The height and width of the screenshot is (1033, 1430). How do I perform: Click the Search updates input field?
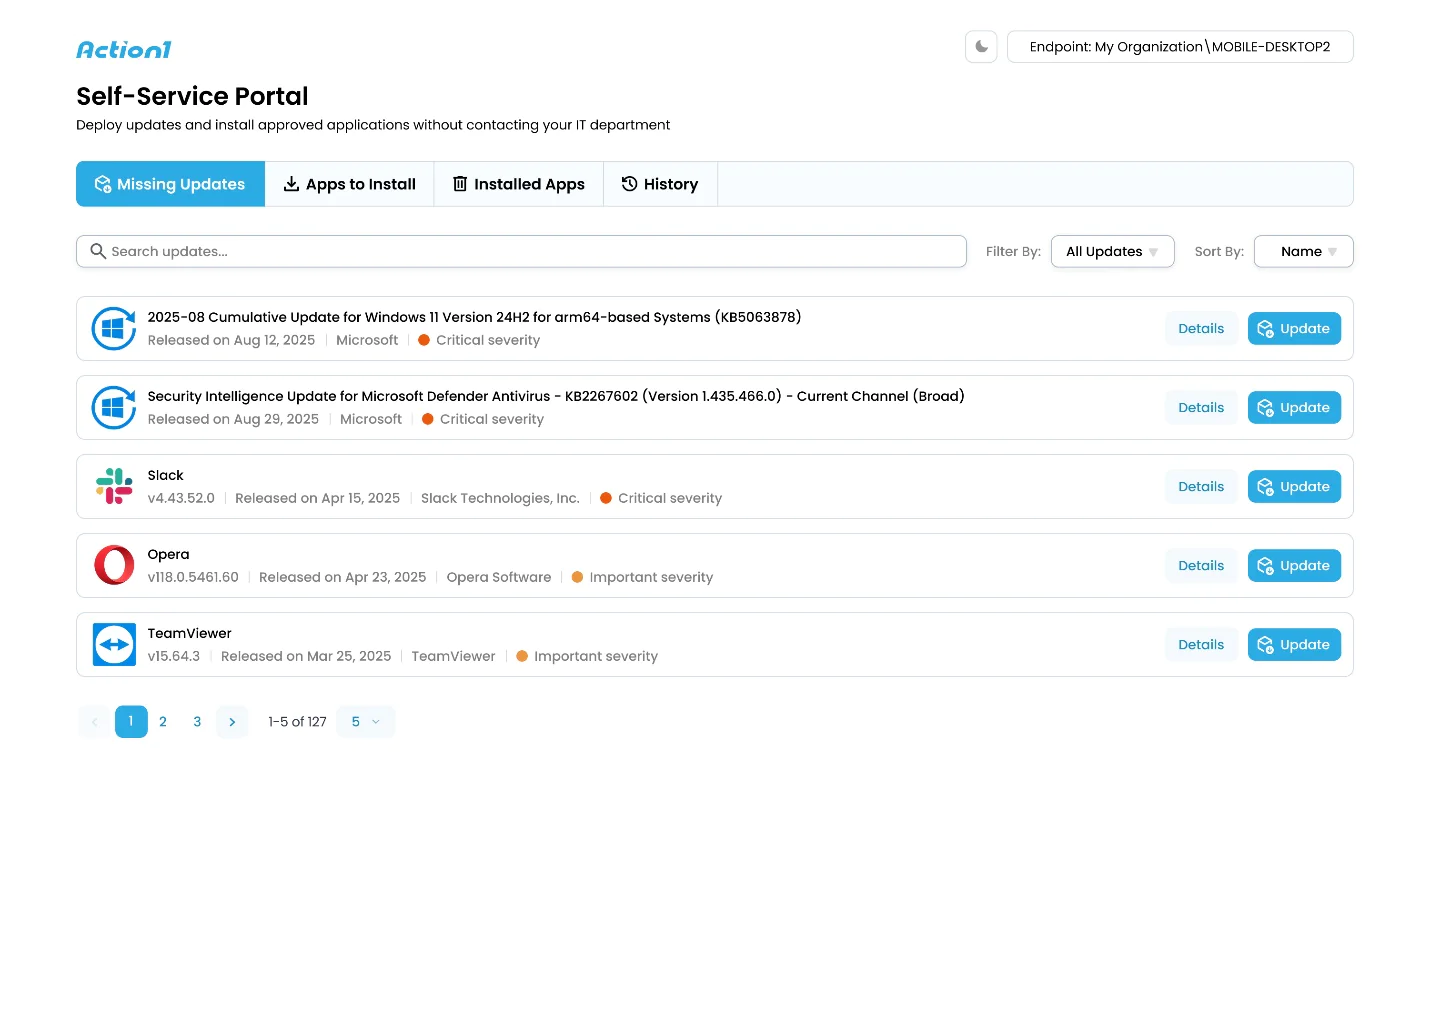[530, 252]
